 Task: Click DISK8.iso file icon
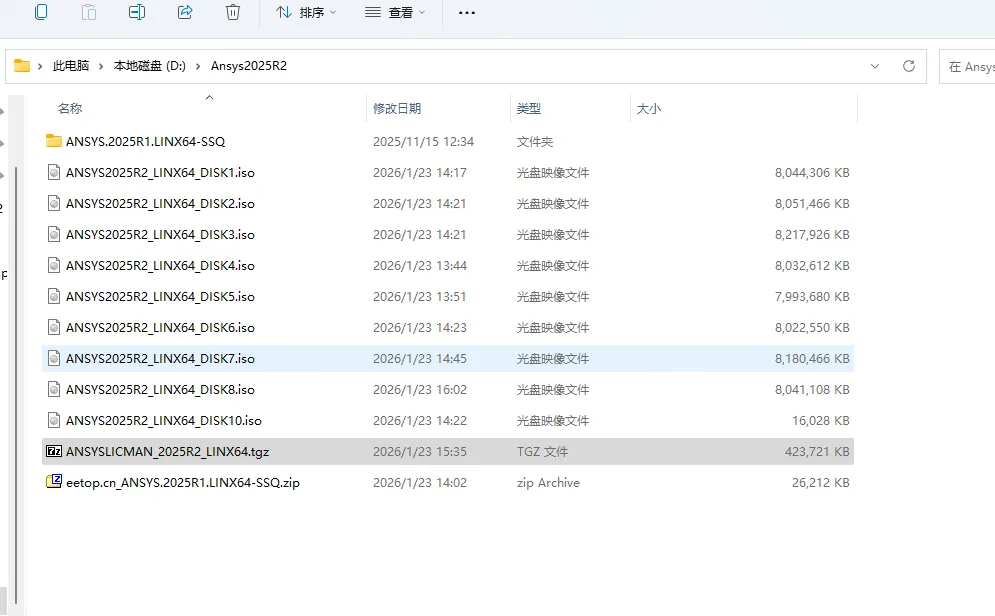(54, 390)
